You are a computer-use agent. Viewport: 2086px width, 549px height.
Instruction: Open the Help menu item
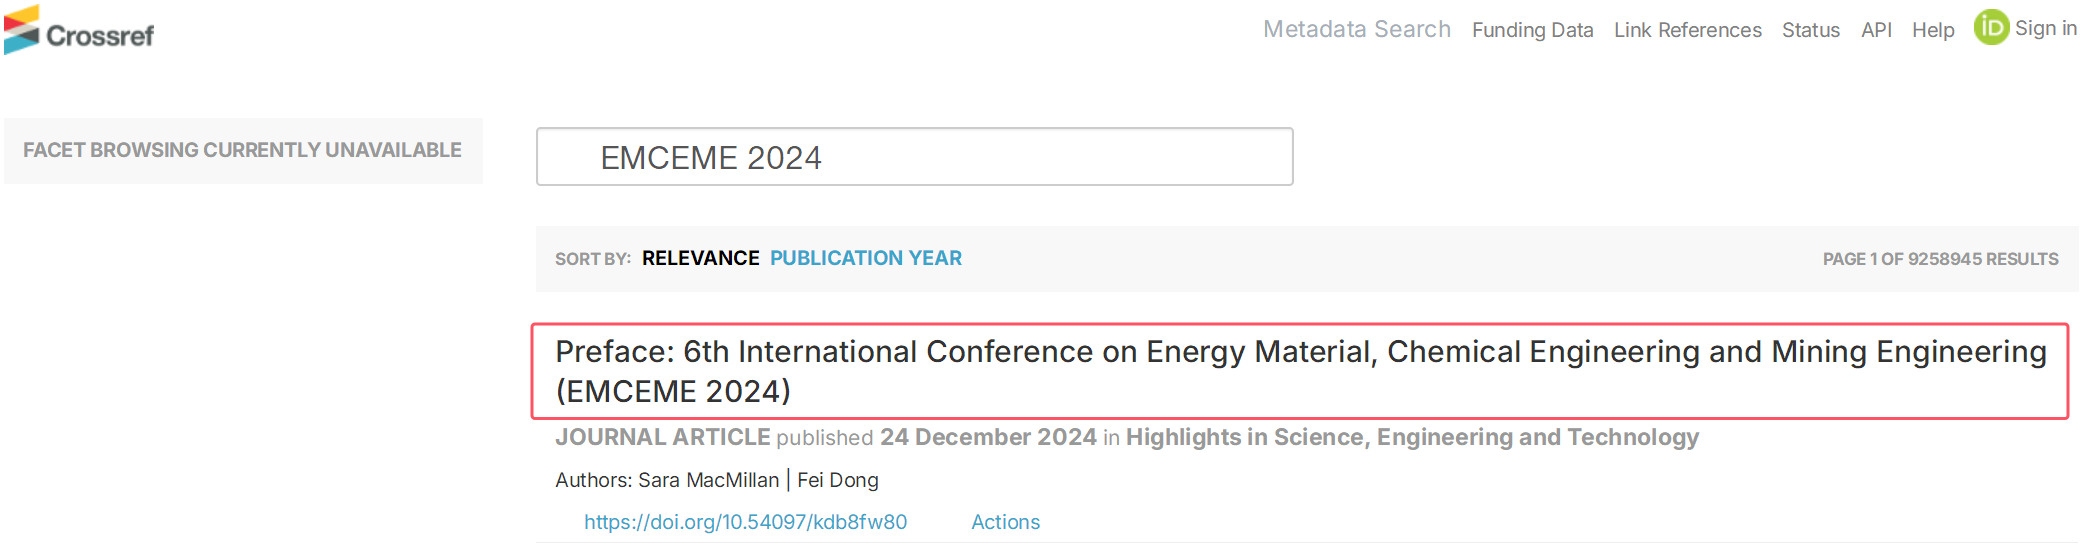(1933, 31)
